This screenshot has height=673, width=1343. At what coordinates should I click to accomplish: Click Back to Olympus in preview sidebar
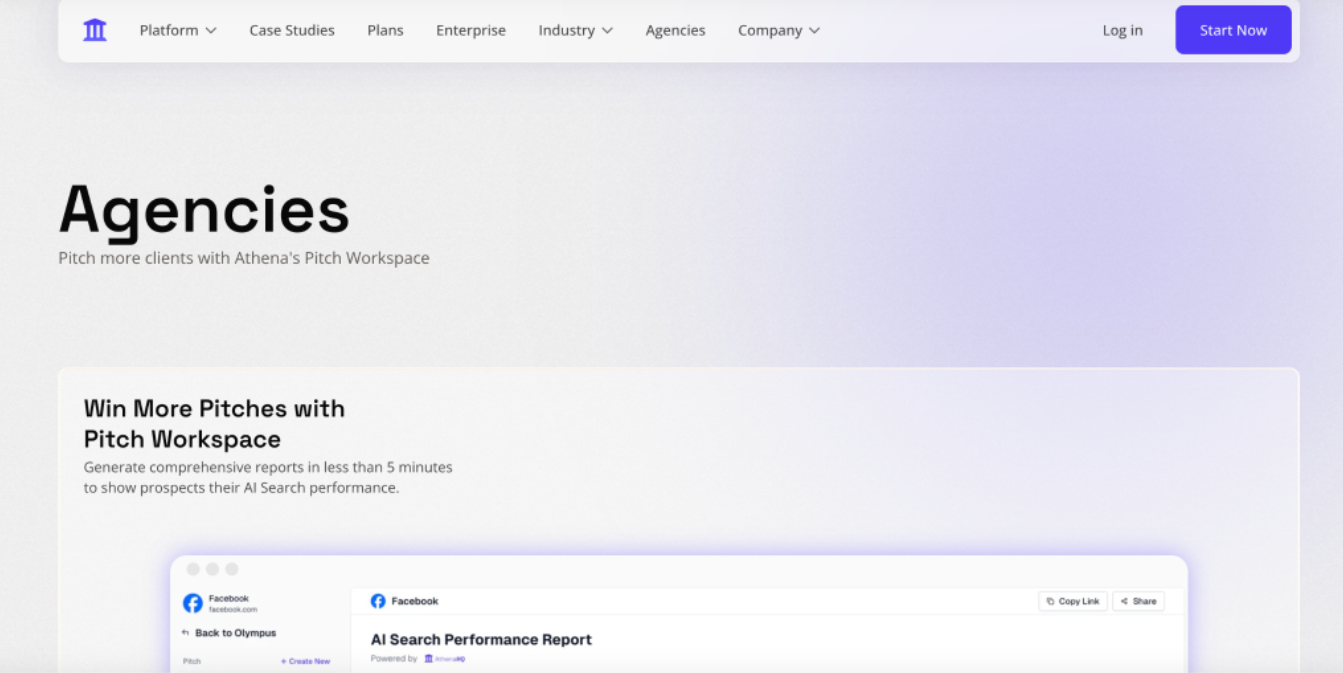click(229, 633)
